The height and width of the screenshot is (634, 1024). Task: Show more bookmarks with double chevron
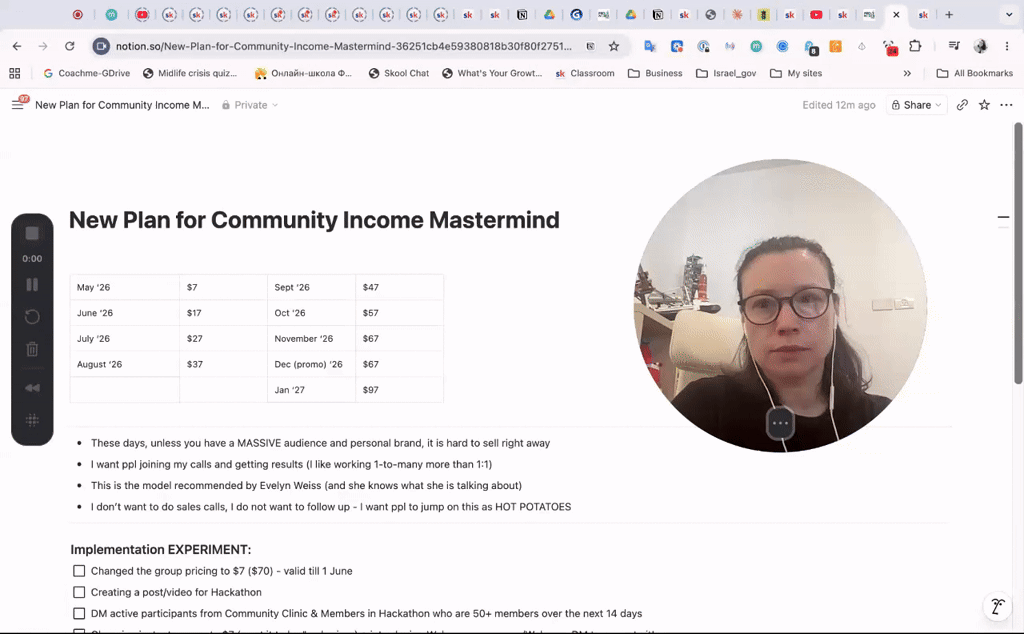pos(907,73)
